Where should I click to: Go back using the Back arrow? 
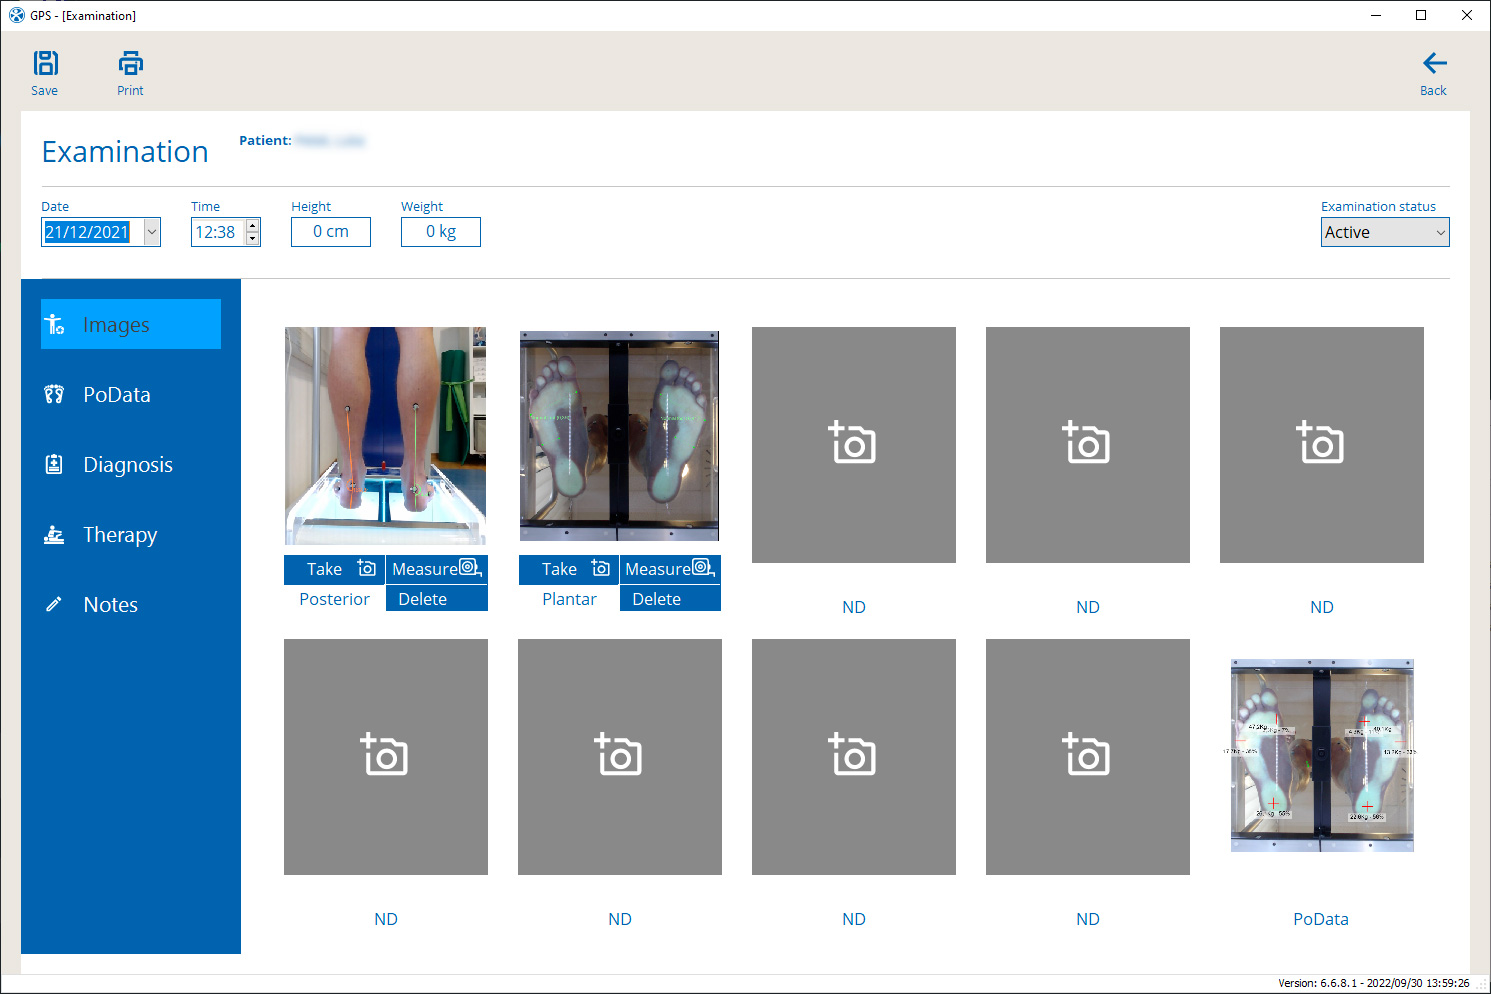(x=1434, y=64)
